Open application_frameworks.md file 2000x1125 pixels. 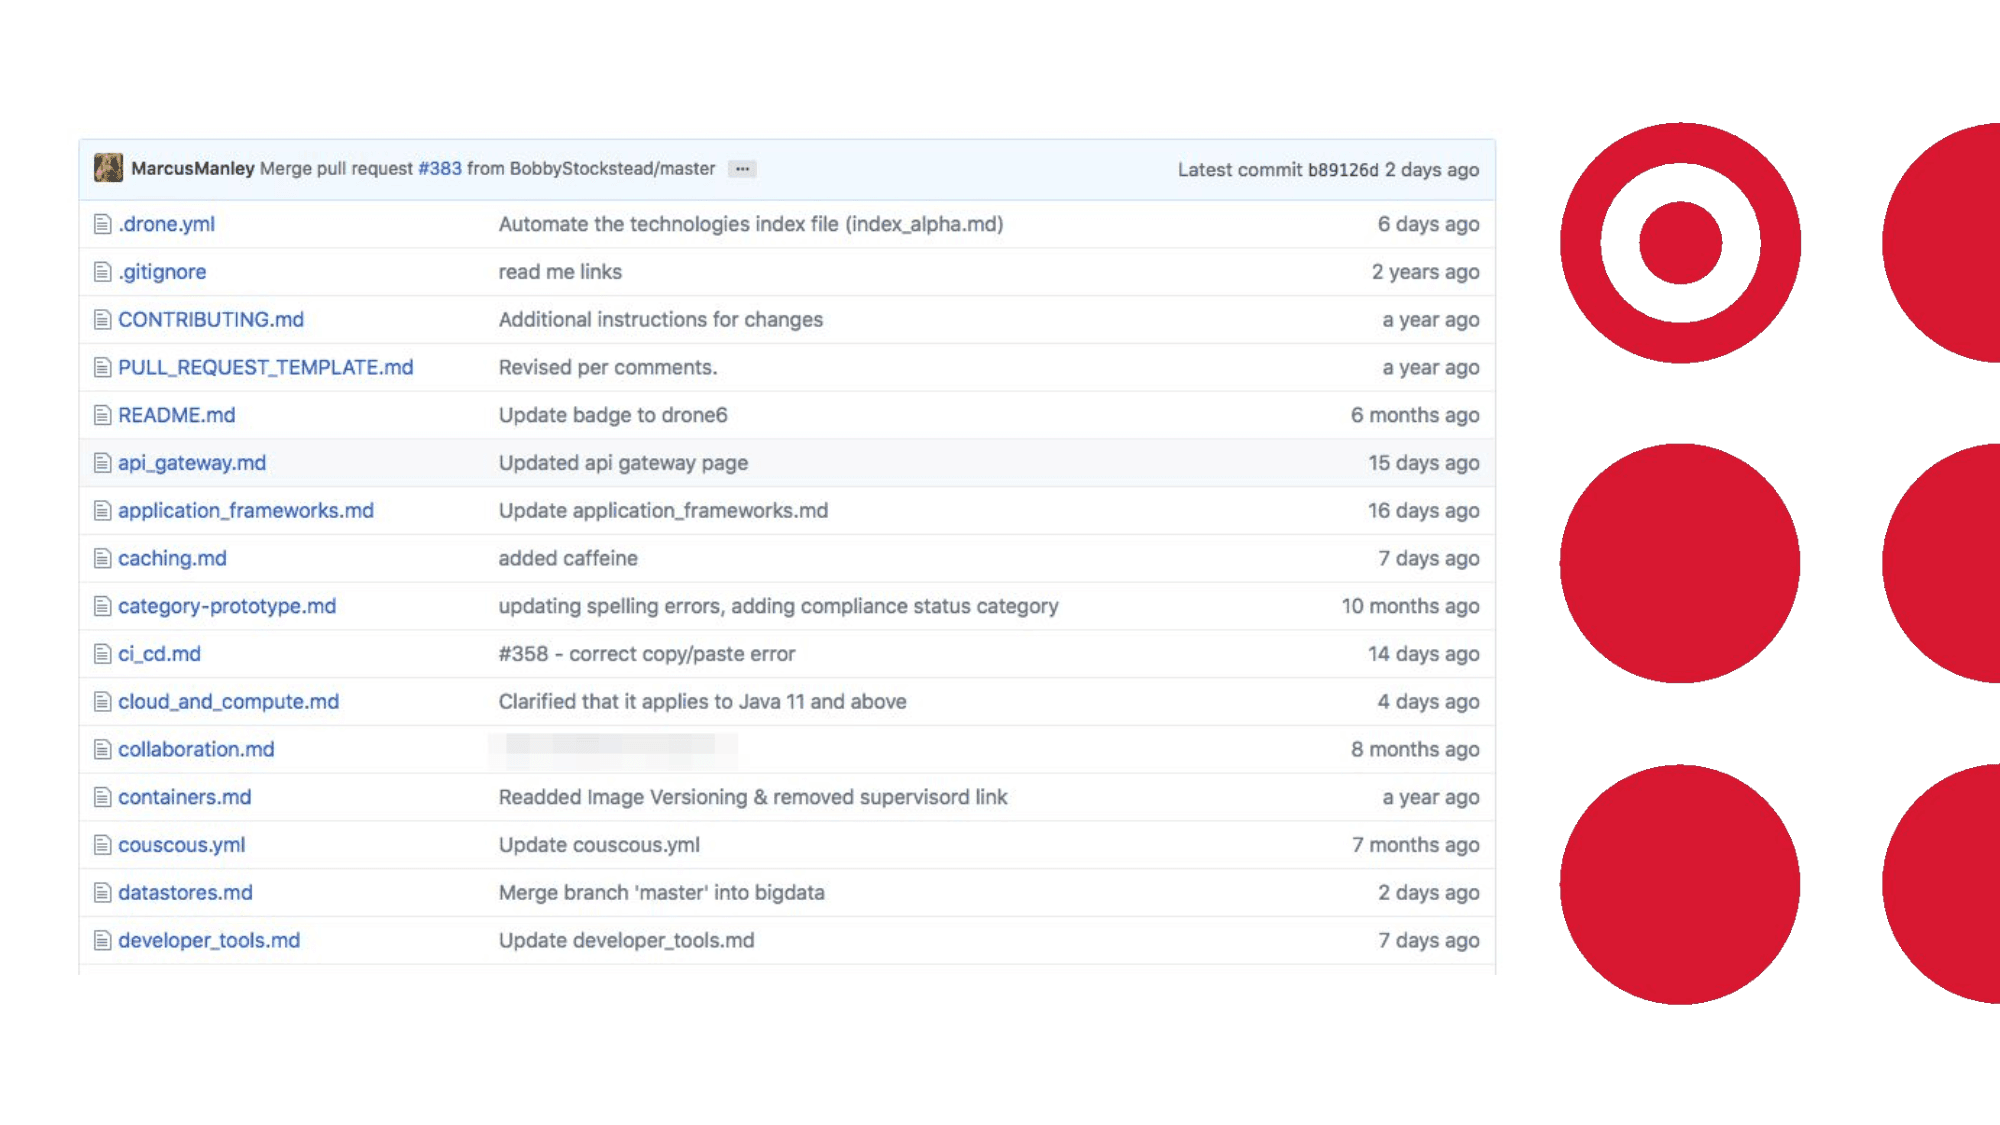tap(246, 511)
